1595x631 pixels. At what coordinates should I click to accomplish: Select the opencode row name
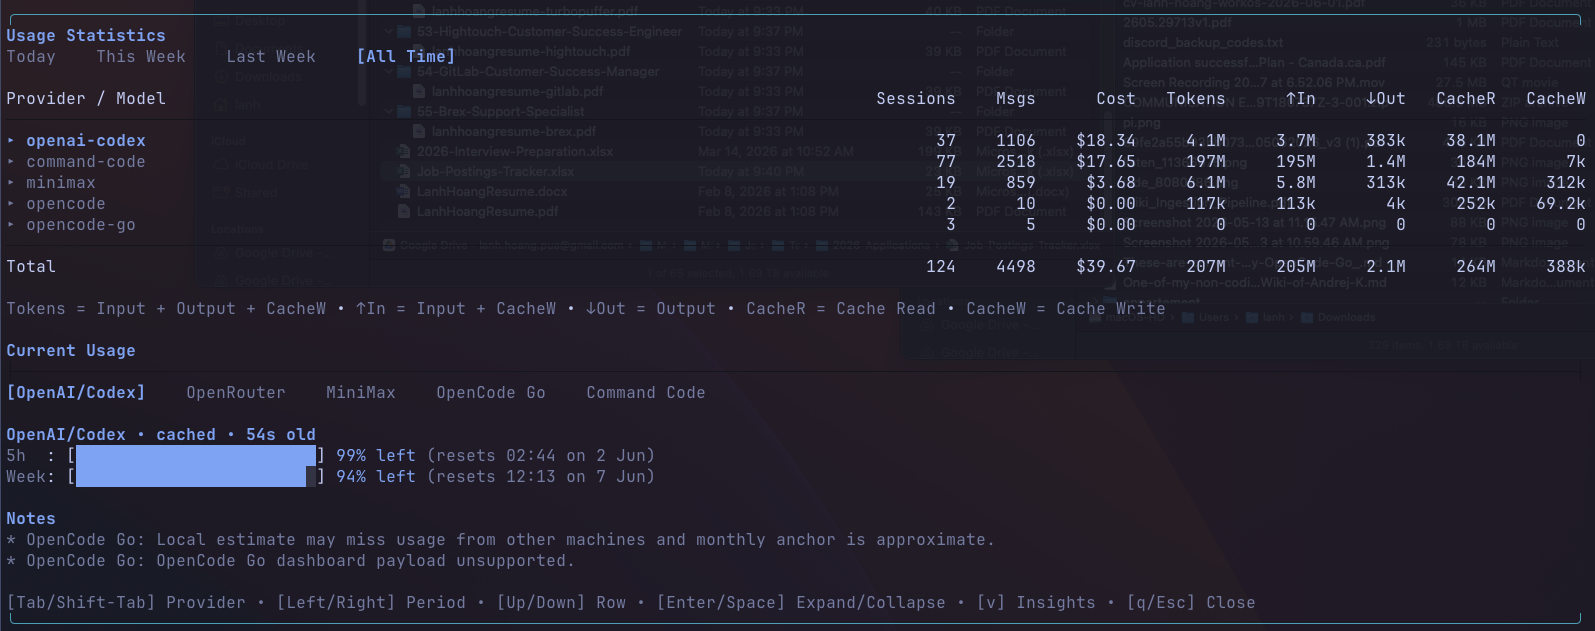(66, 204)
